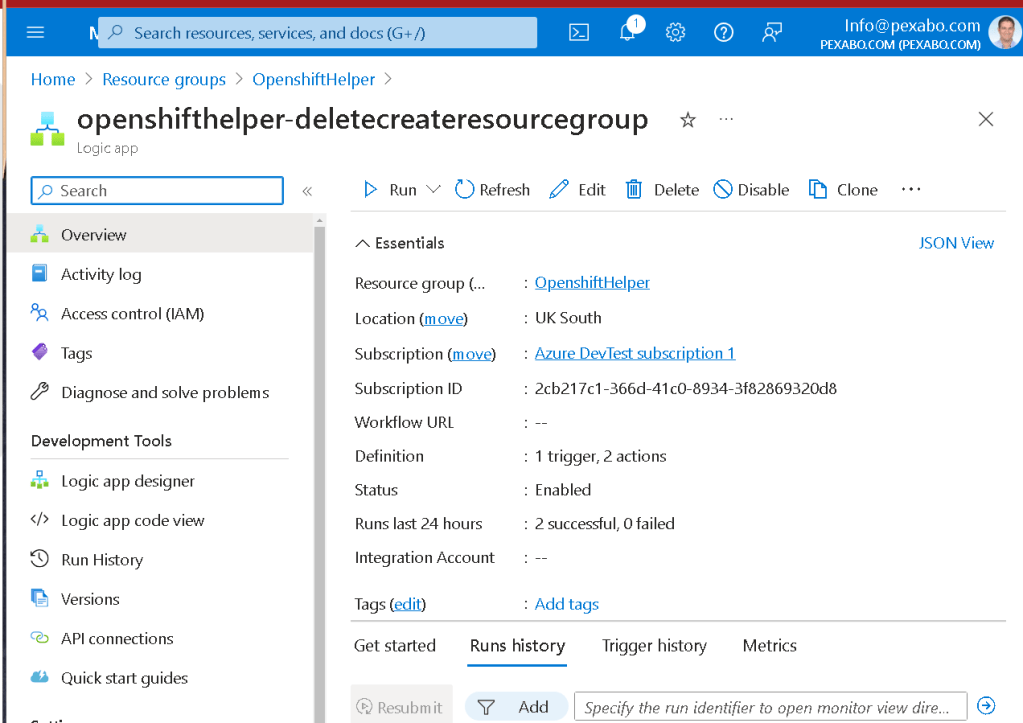This screenshot has height=723, width=1023.
Task: Click the UK South location value
Action: (568, 318)
